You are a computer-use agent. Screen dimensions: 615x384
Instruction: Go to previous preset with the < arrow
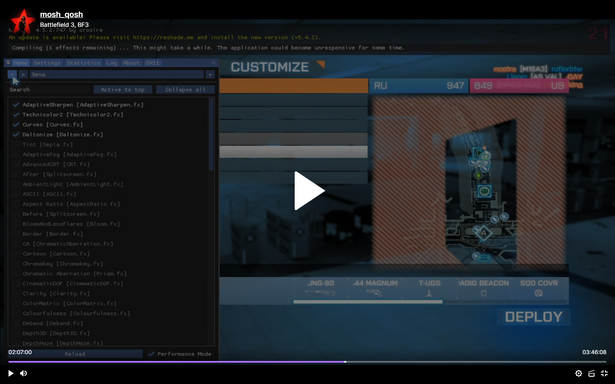(x=12, y=74)
